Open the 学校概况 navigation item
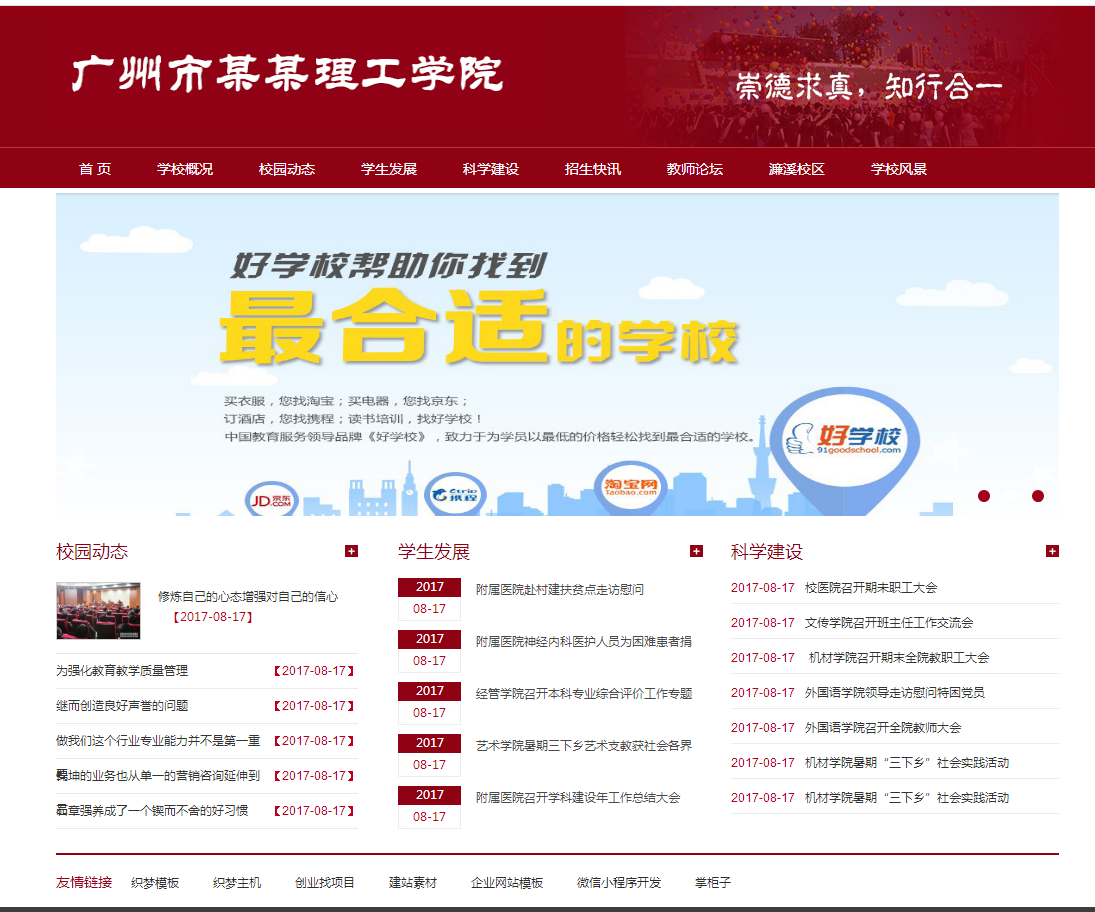The image size is (1095, 912). (x=185, y=169)
